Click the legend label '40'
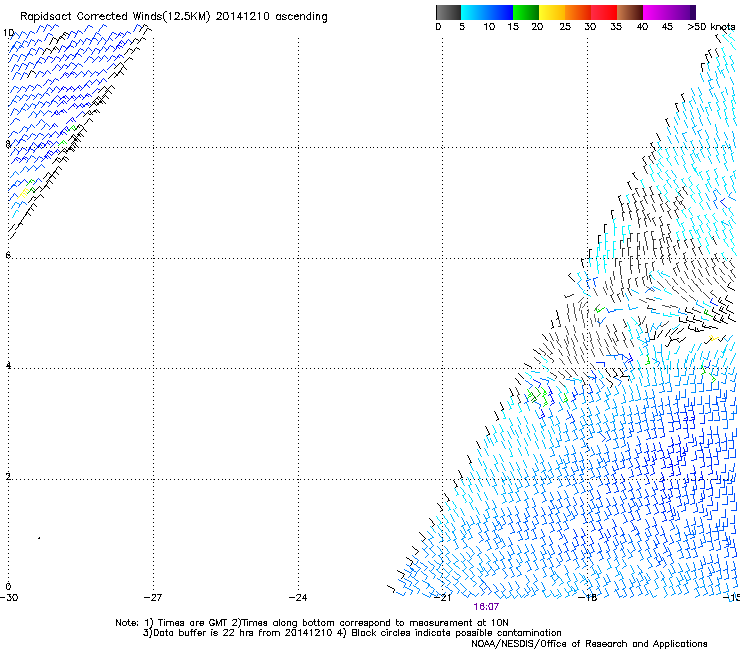The width and height of the screenshot is (740, 650). point(642,27)
